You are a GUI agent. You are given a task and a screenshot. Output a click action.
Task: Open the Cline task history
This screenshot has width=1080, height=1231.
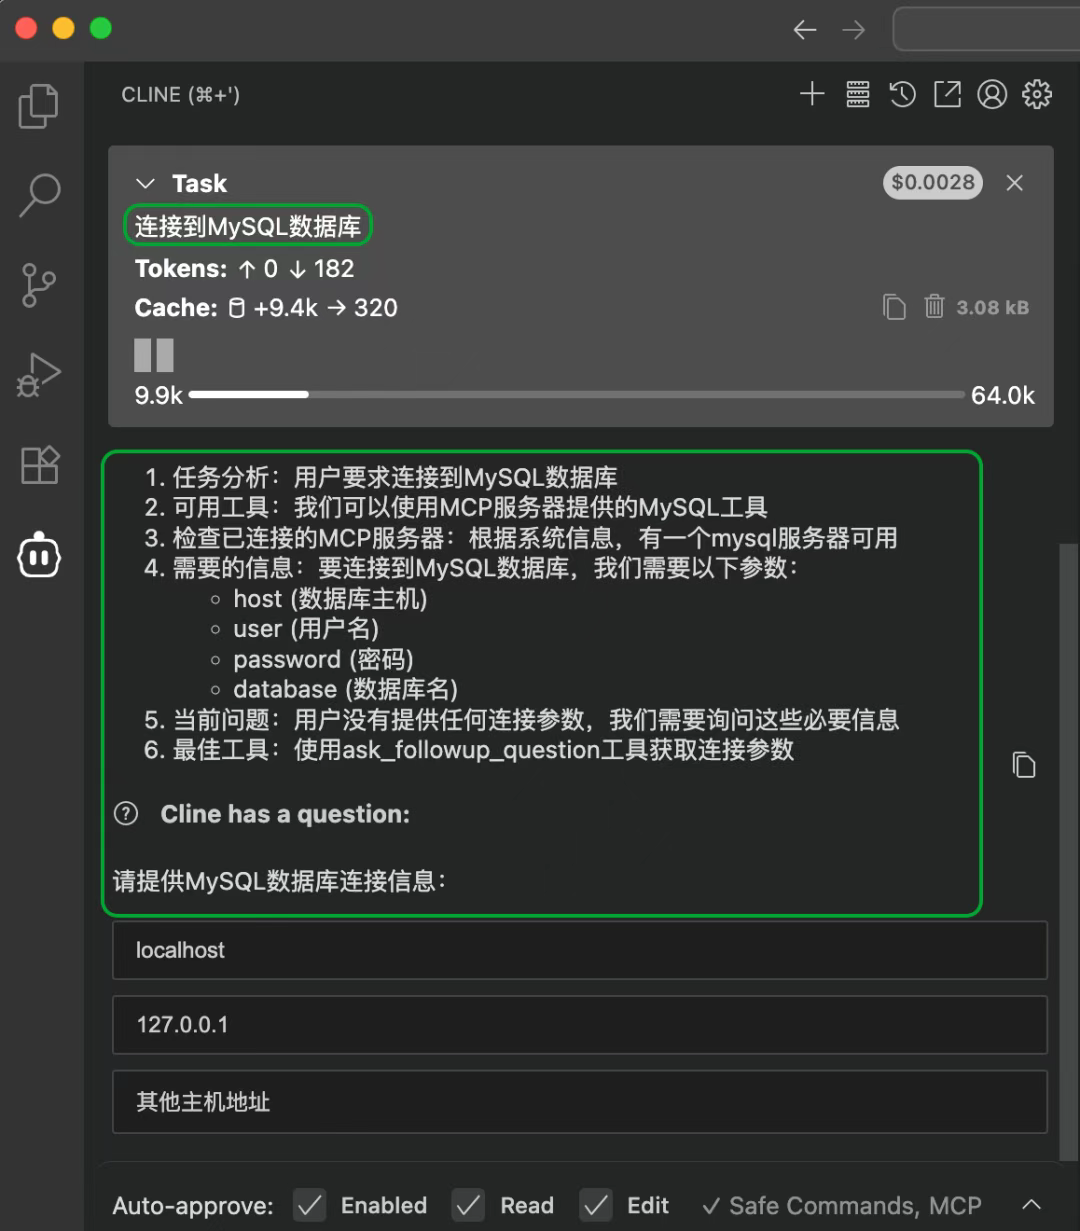point(902,94)
